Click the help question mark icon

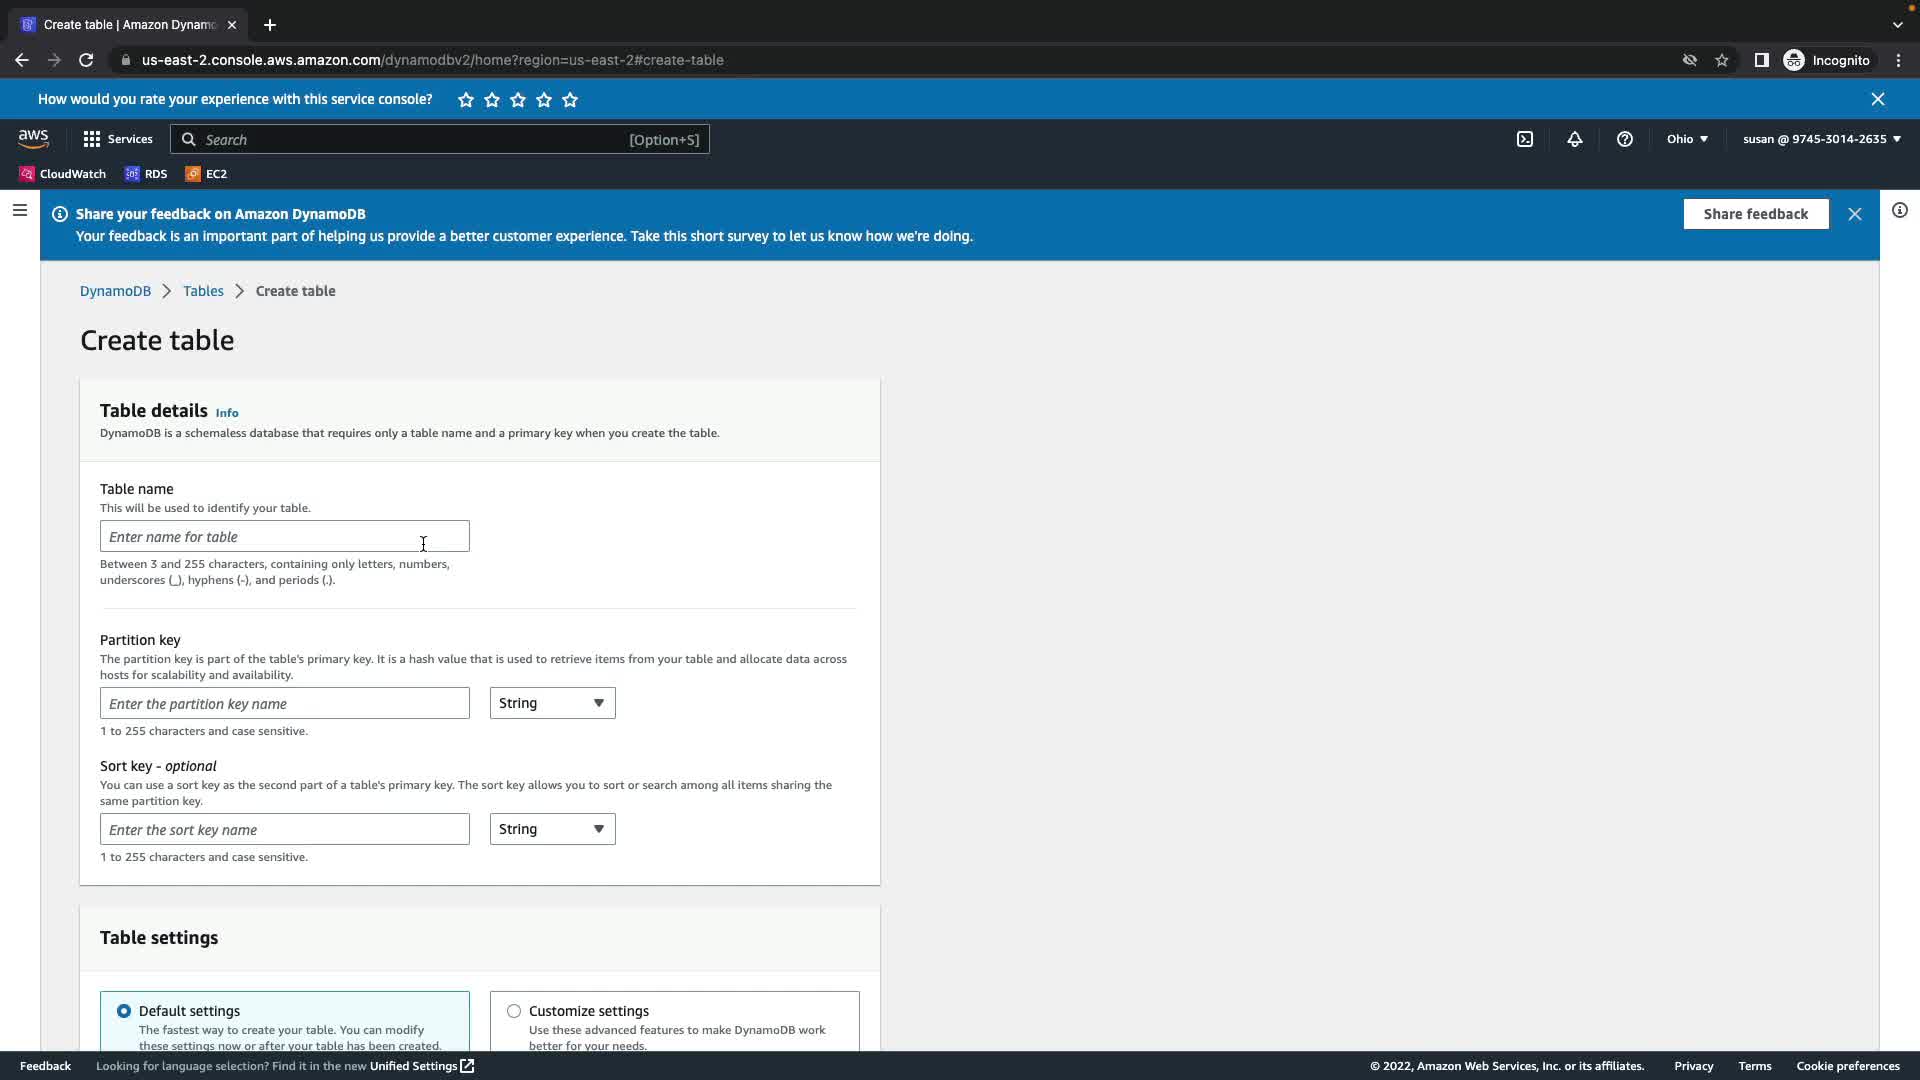tap(1624, 139)
